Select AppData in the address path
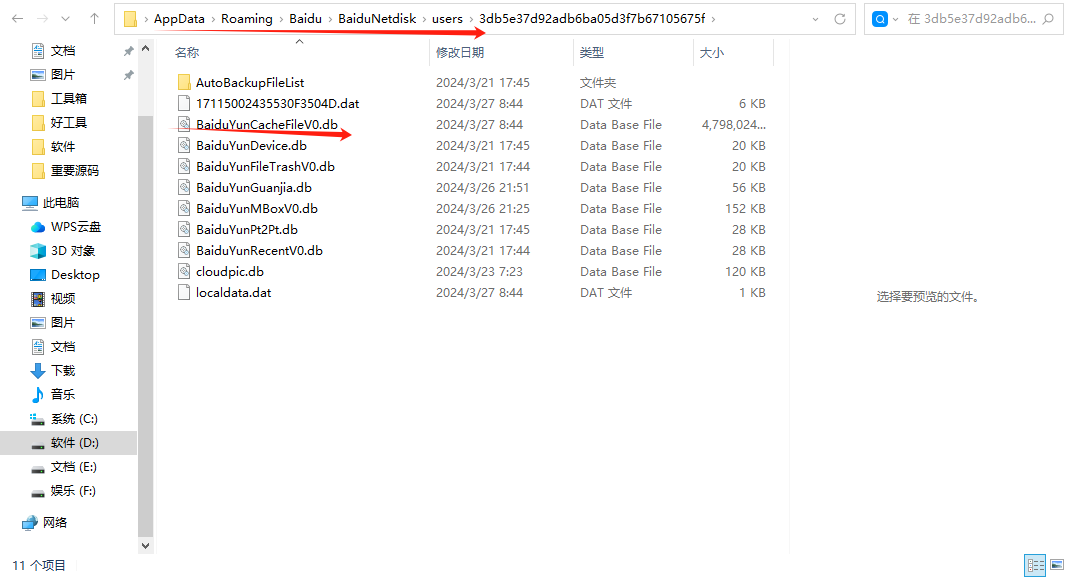 [x=179, y=19]
